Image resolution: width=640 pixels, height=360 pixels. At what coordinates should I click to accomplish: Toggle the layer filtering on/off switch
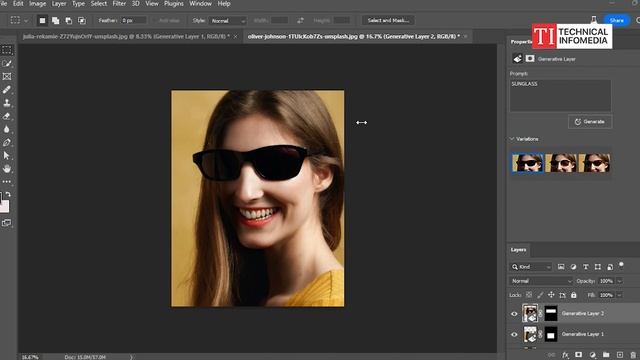[x=621, y=266]
